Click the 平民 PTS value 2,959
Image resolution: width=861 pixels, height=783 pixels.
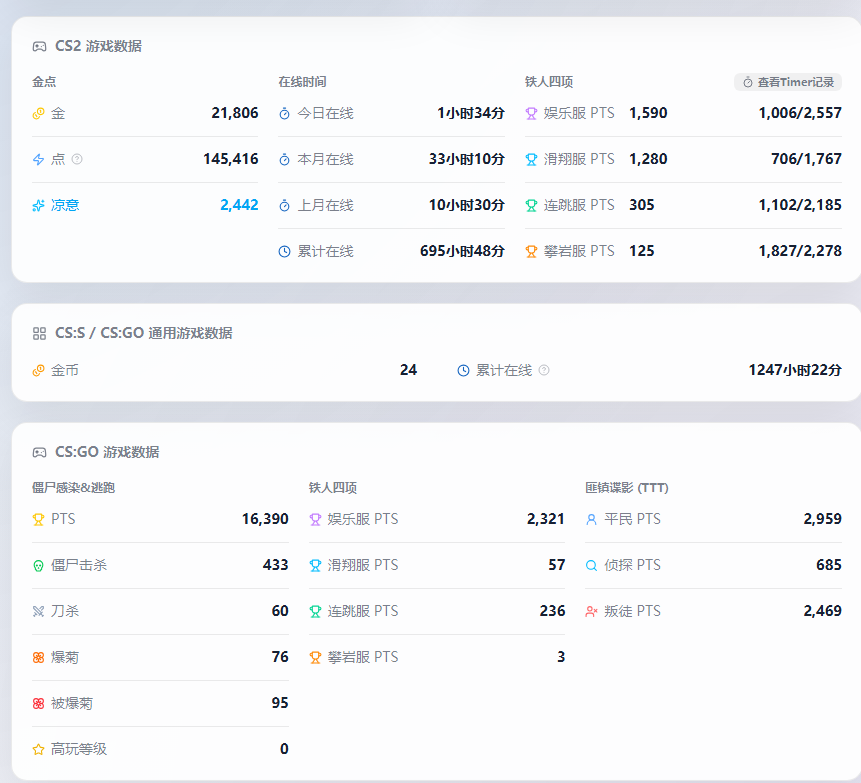tap(823, 519)
